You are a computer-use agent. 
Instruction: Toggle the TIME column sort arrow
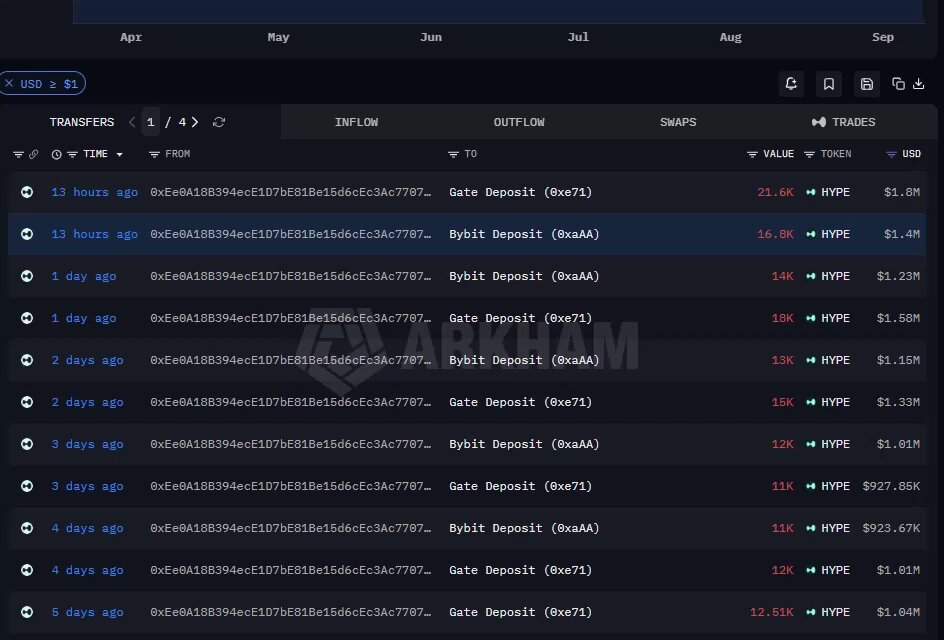(120, 155)
